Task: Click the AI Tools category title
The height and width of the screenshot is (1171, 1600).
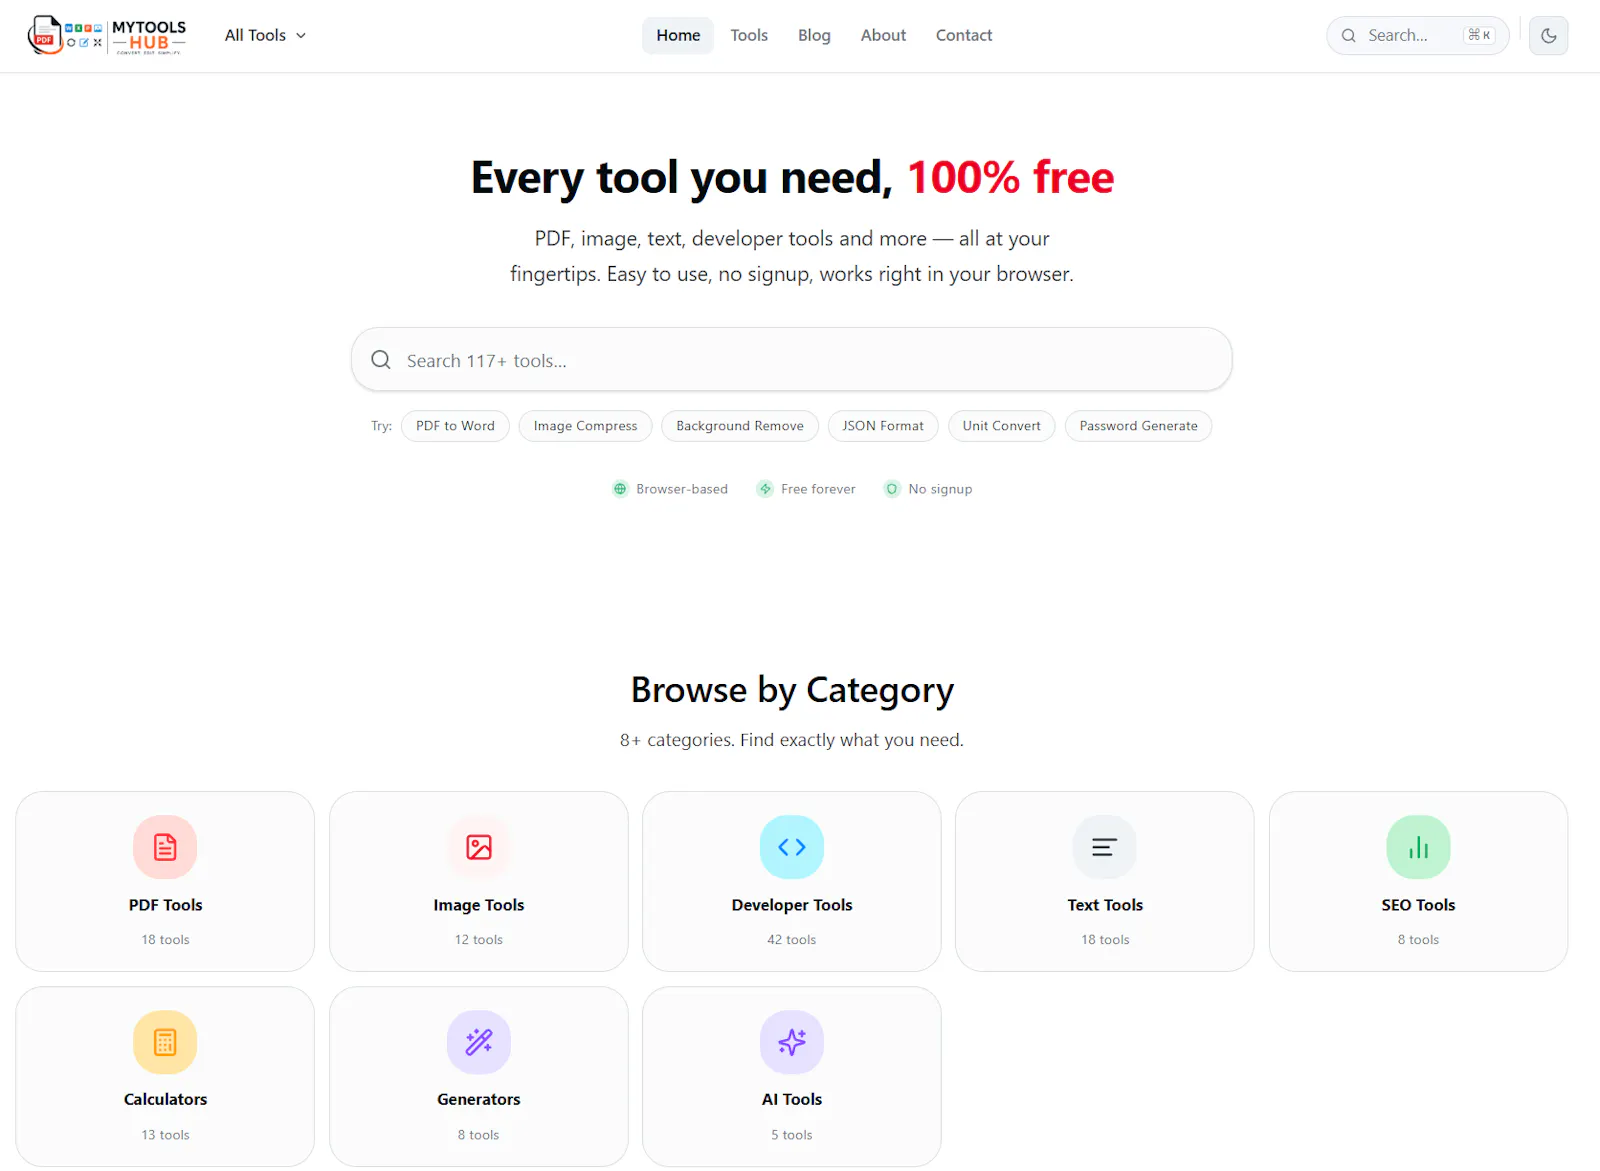Action: (x=792, y=1100)
